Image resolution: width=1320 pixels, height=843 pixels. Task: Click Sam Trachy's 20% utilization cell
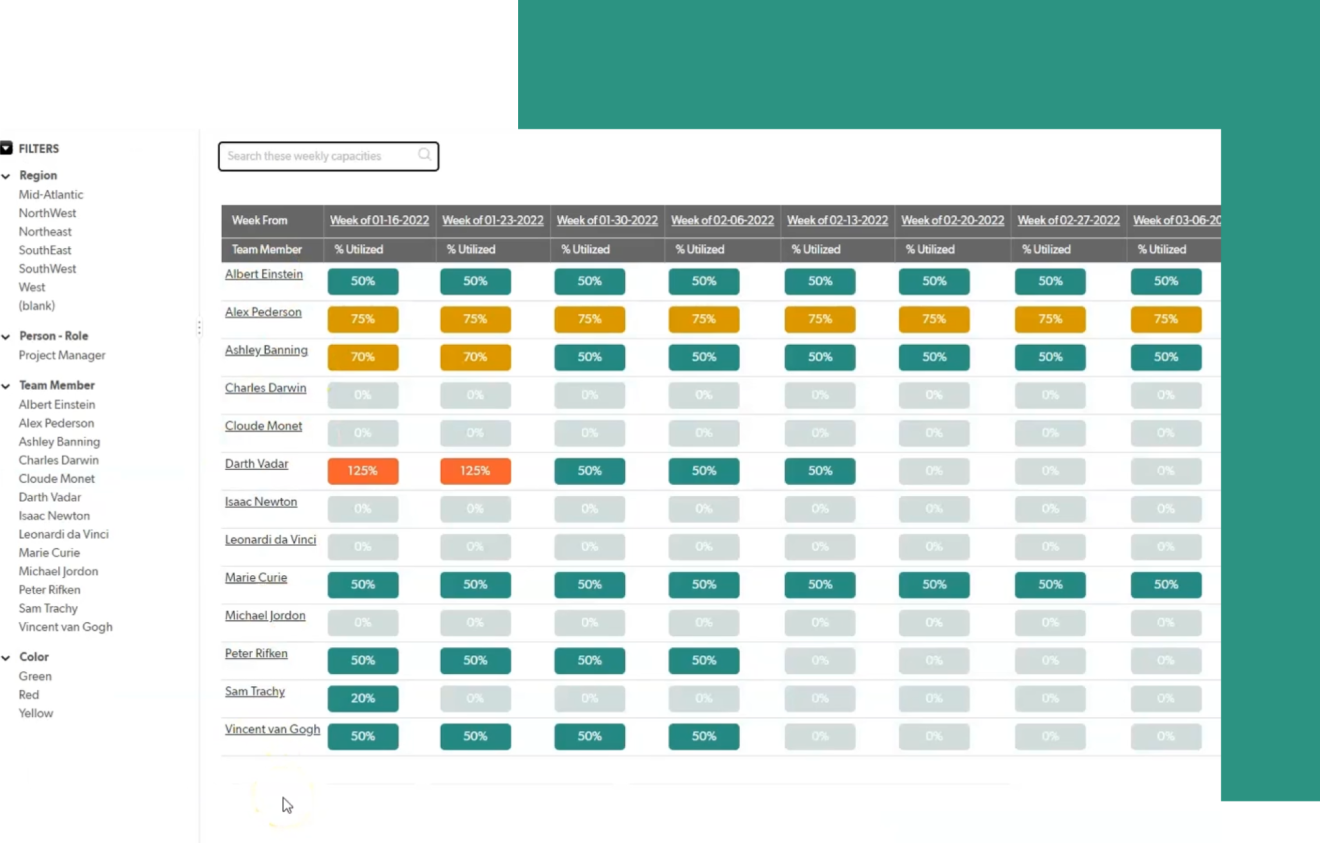click(x=363, y=698)
